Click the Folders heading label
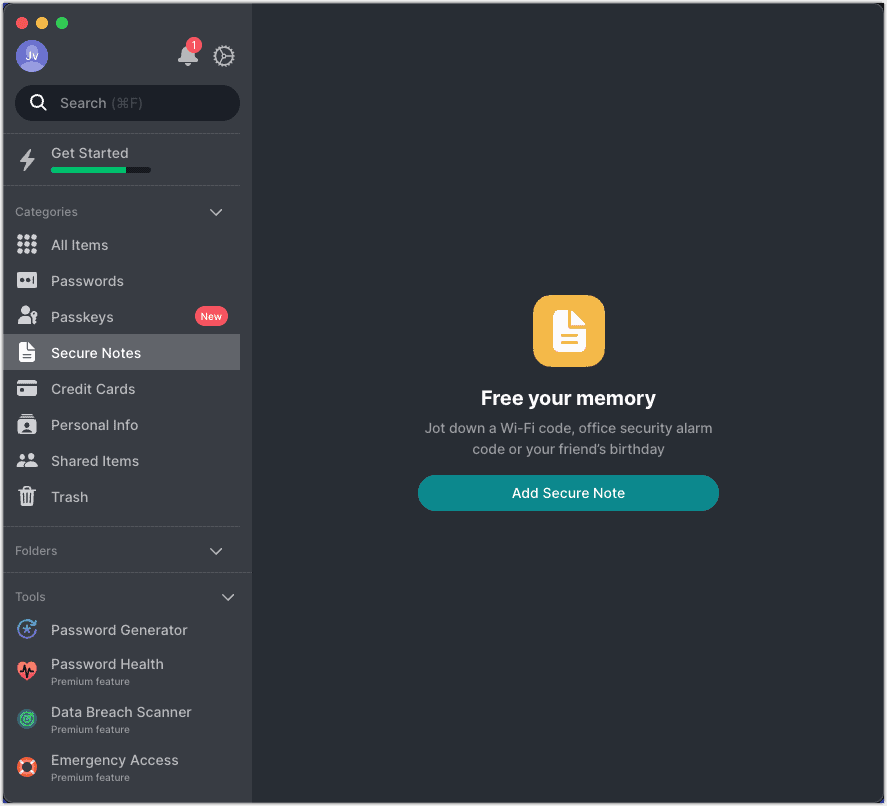 tap(36, 550)
